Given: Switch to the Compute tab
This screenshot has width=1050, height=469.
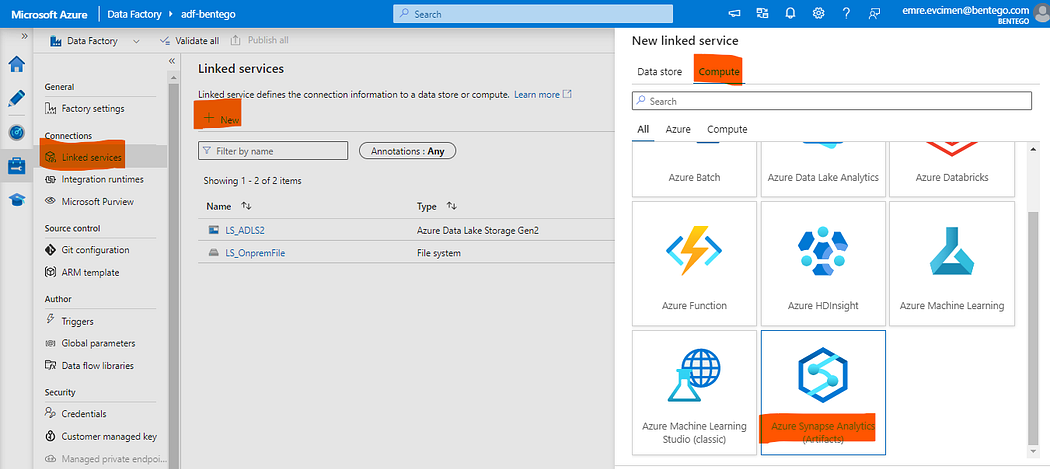Looking at the screenshot, I should (719, 72).
